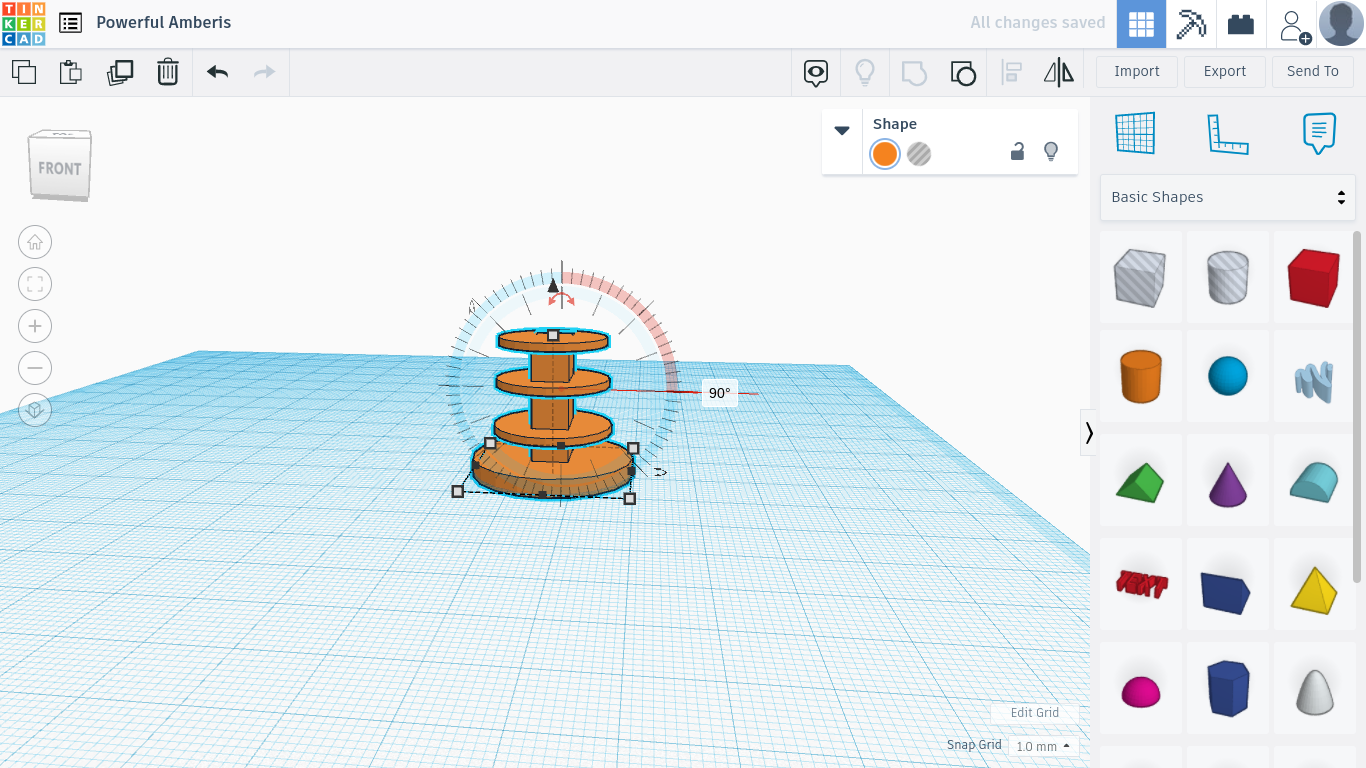The image size is (1366, 768).
Task: Switch to Blocks pickaxe mode
Action: [x=1191, y=24]
